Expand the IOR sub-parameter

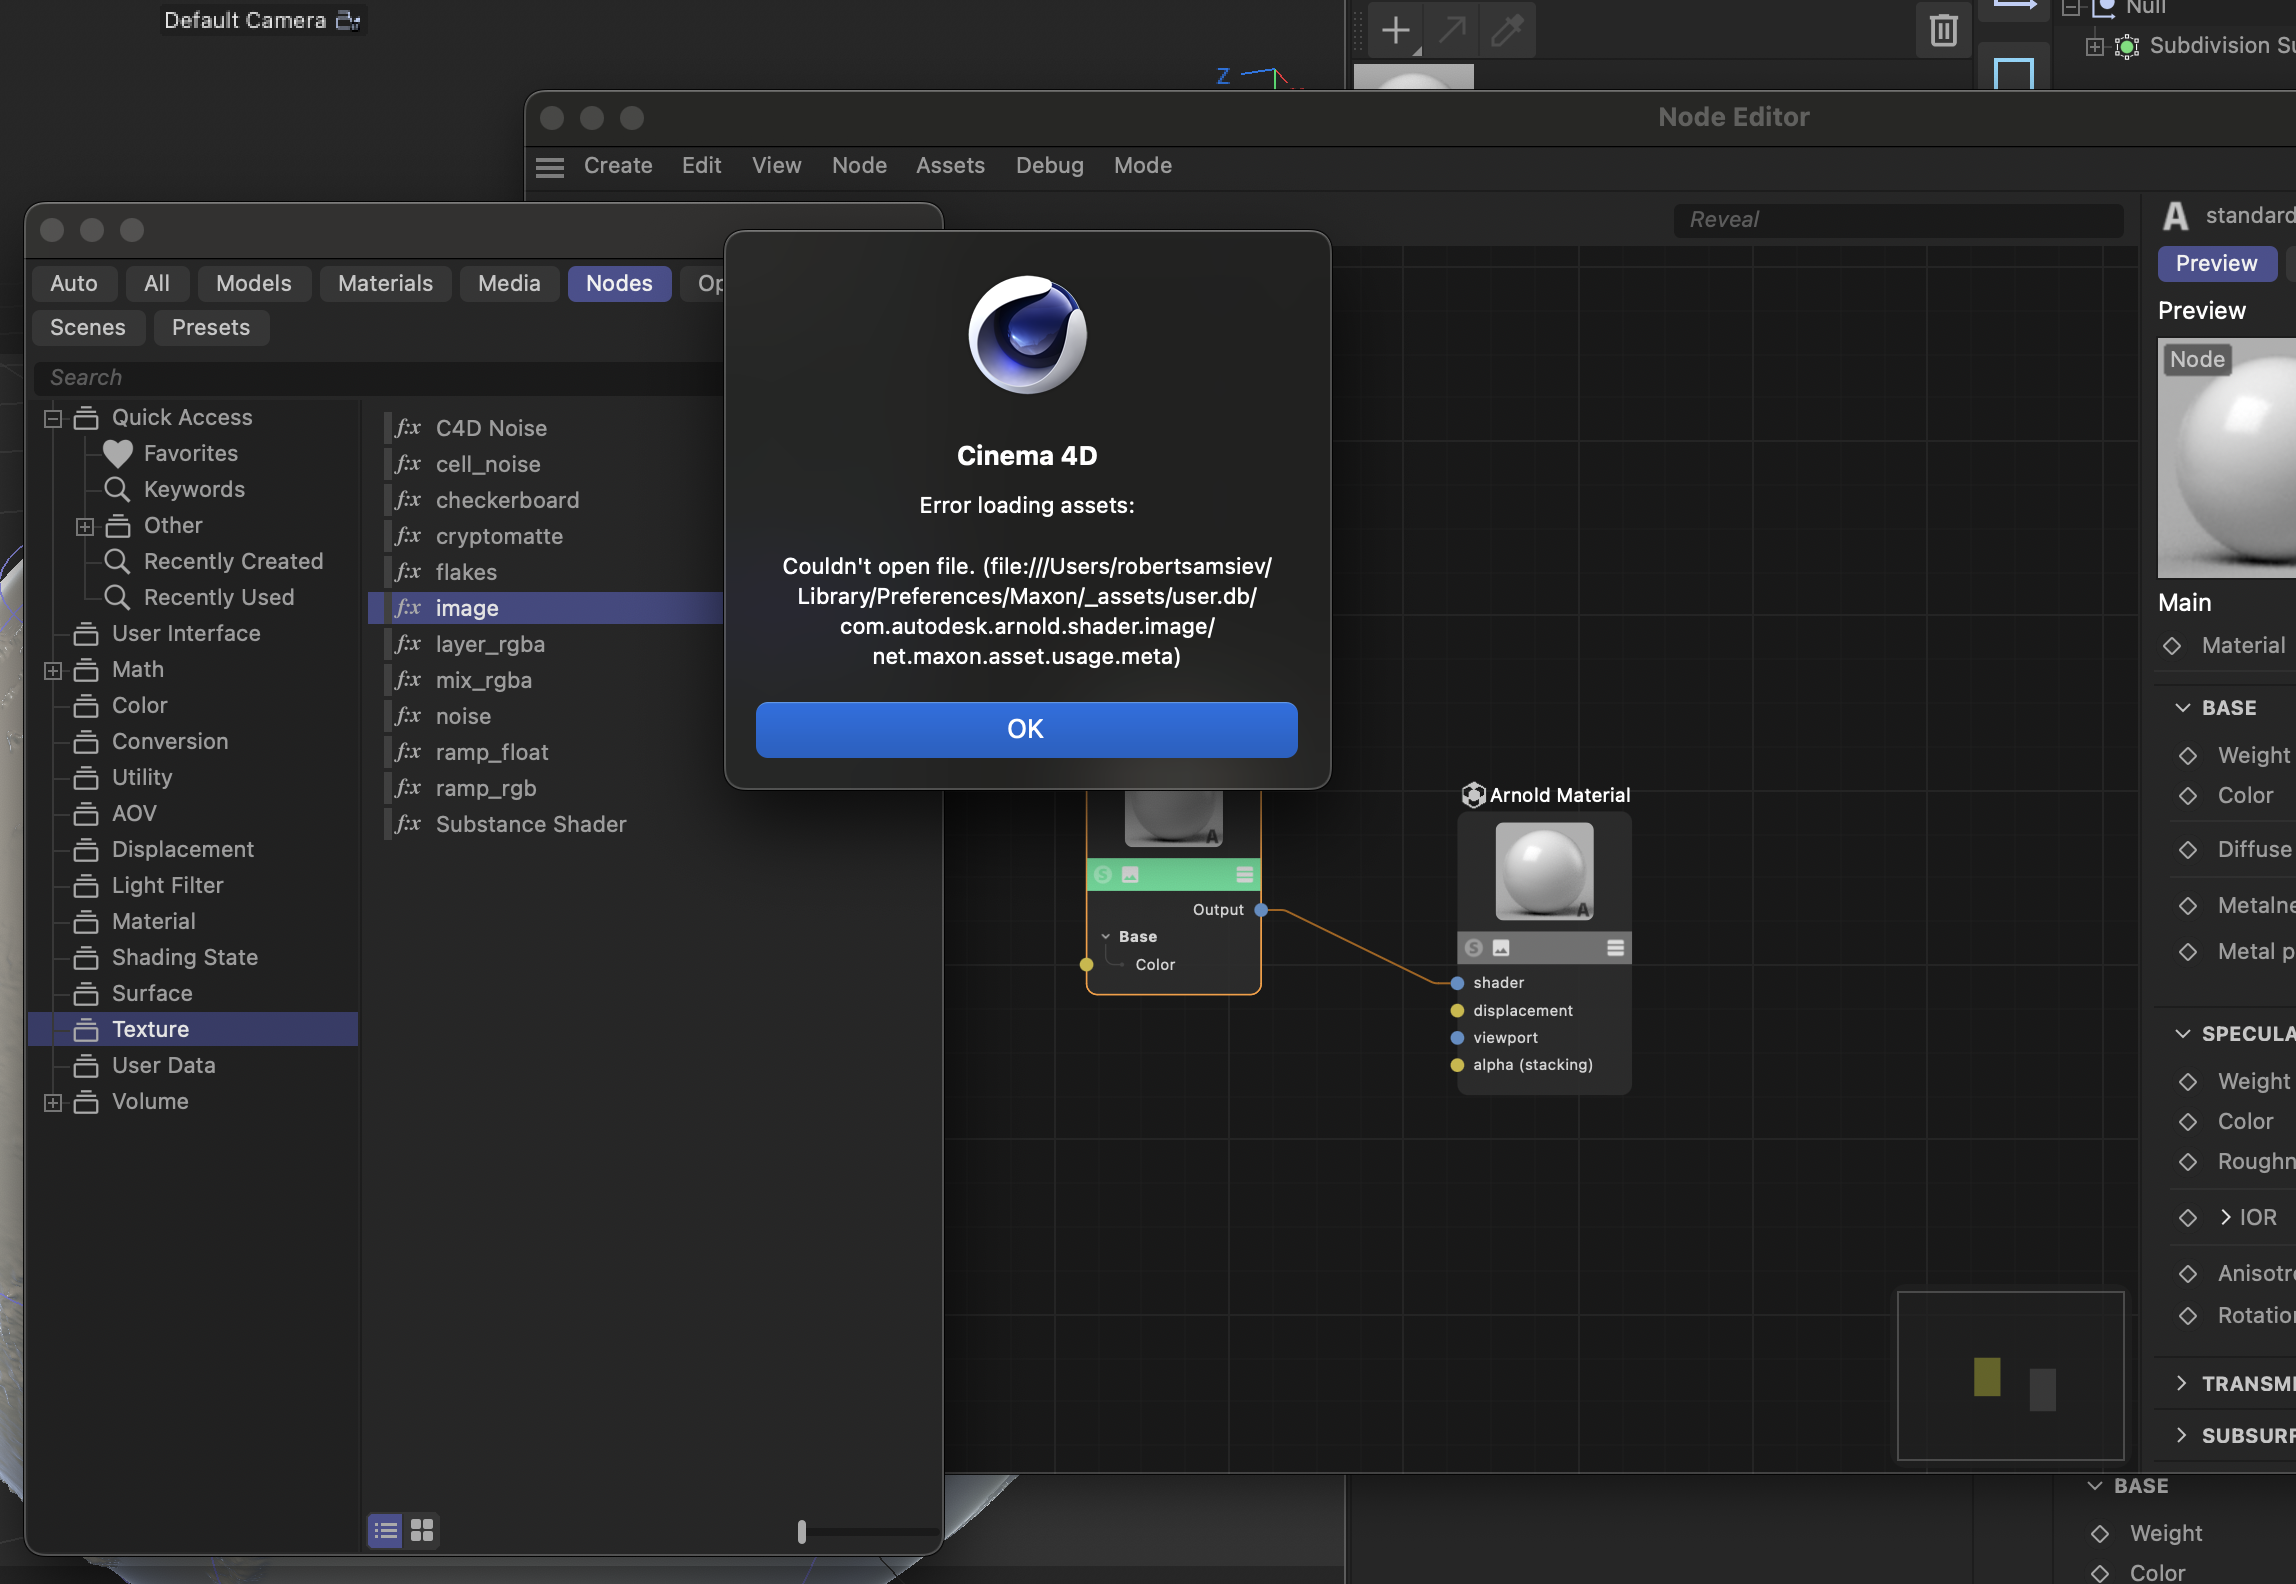[2226, 1218]
